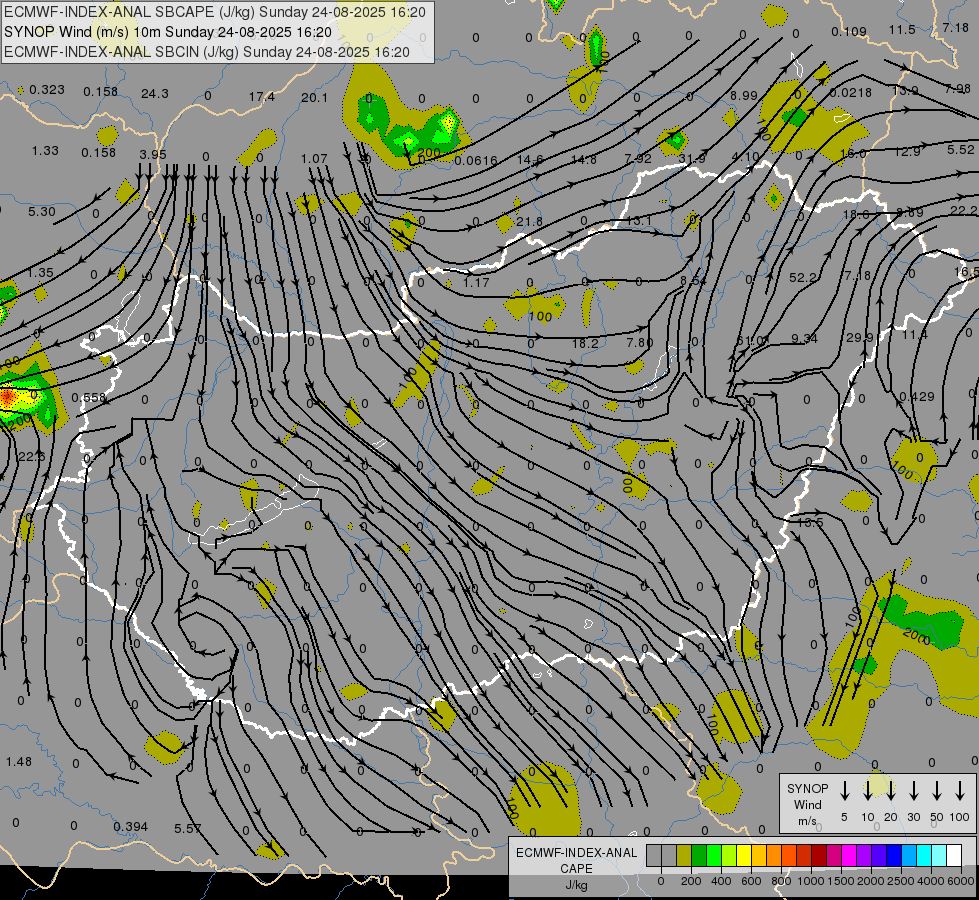Click the 0.323 value on the map
979x900 pixels.
[x=47, y=89]
